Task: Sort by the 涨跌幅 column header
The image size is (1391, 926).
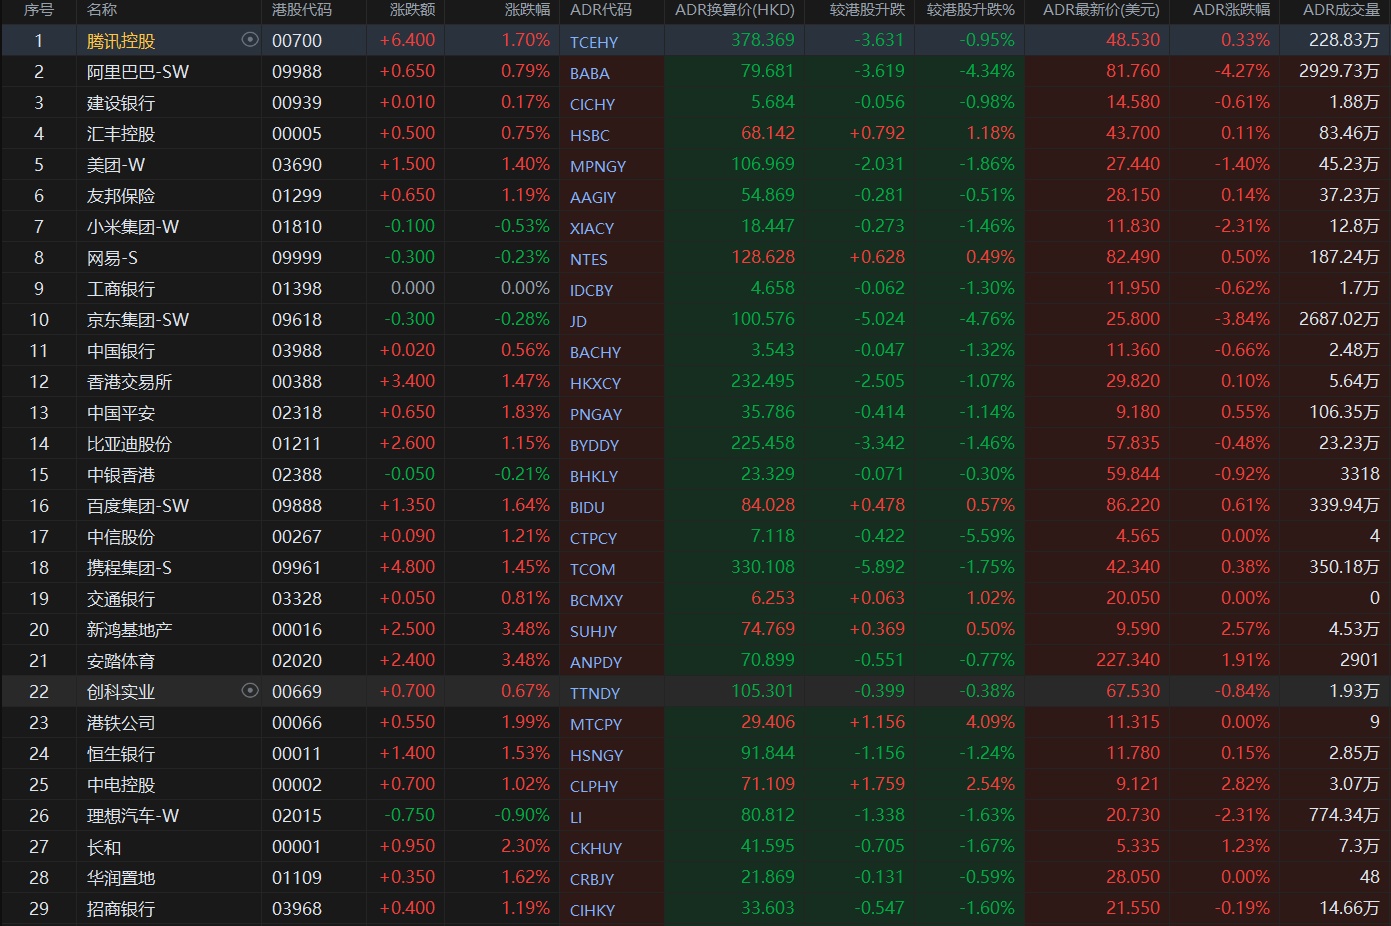Action: tap(527, 10)
